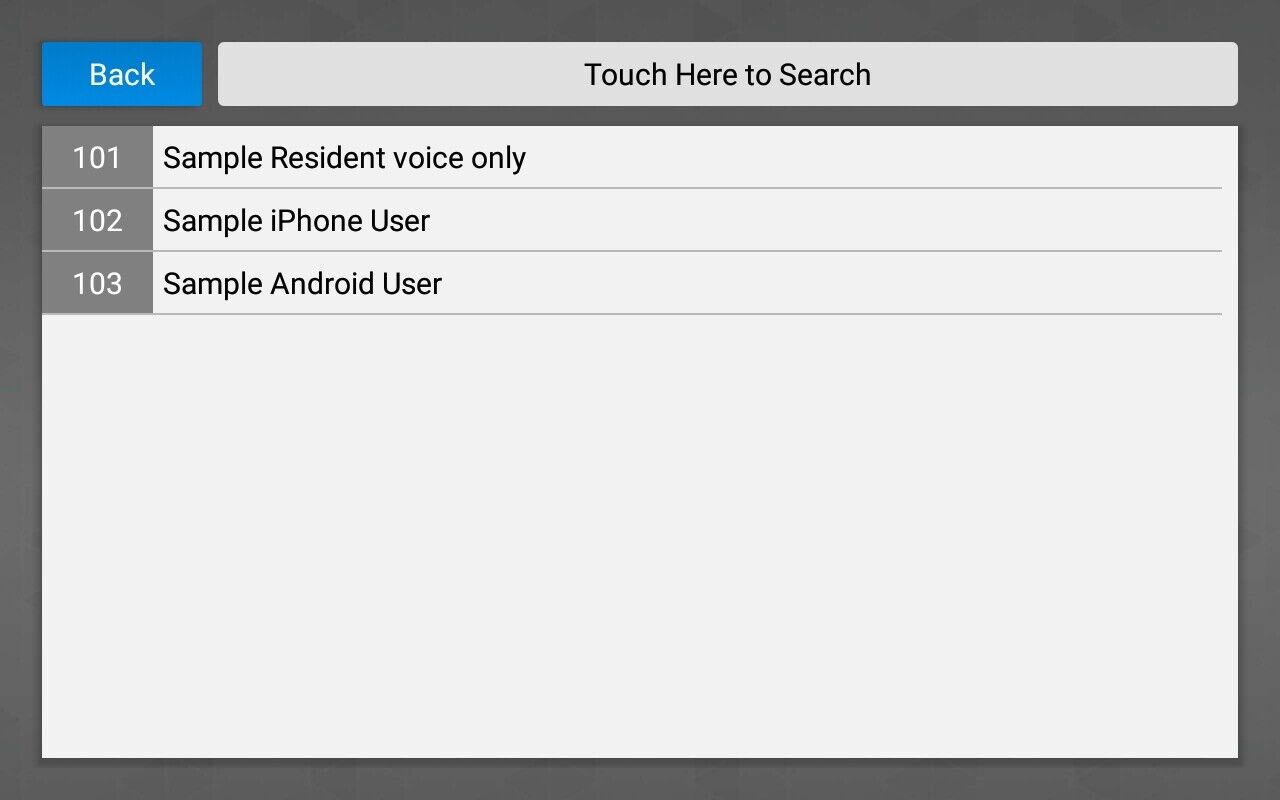Focus the directory search field
Viewport: 1280px width, 800px height.
tap(727, 74)
